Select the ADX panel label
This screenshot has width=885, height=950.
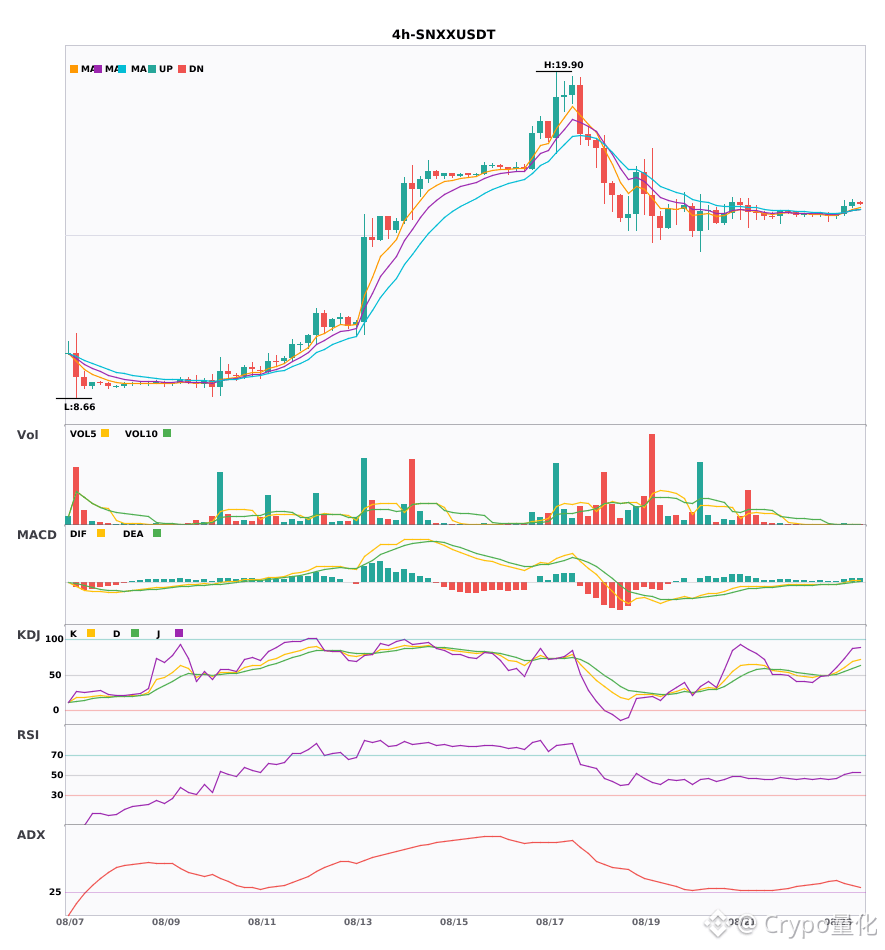tap(31, 834)
